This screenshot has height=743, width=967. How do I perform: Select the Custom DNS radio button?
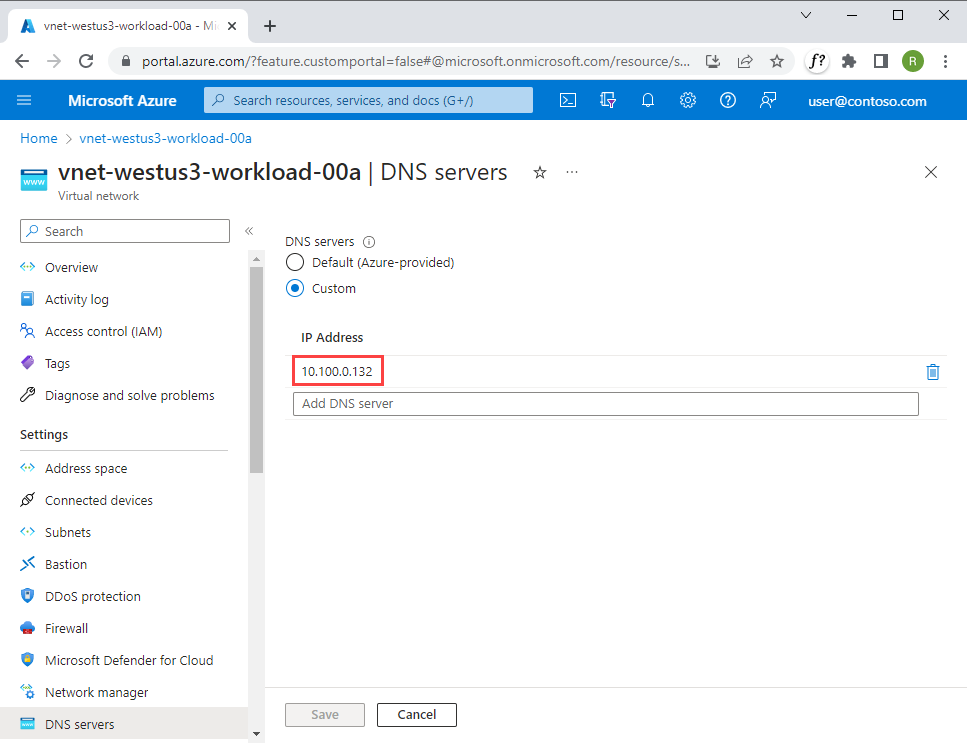295,288
